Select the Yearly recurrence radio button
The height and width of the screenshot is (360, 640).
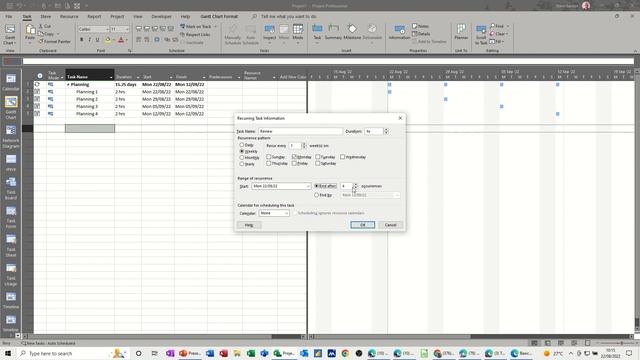coord(242,164)
